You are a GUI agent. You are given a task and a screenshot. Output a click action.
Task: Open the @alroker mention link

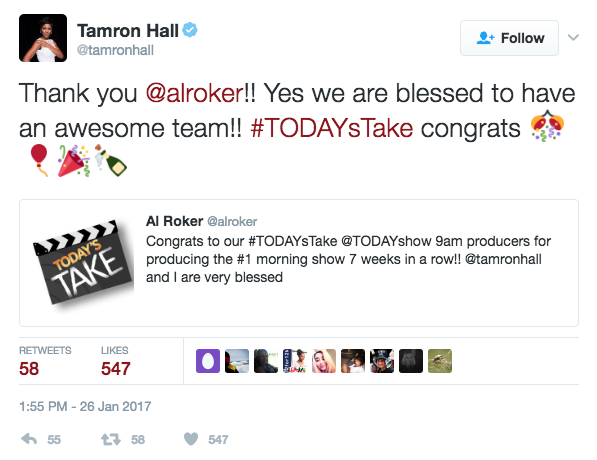pos(195,93)
